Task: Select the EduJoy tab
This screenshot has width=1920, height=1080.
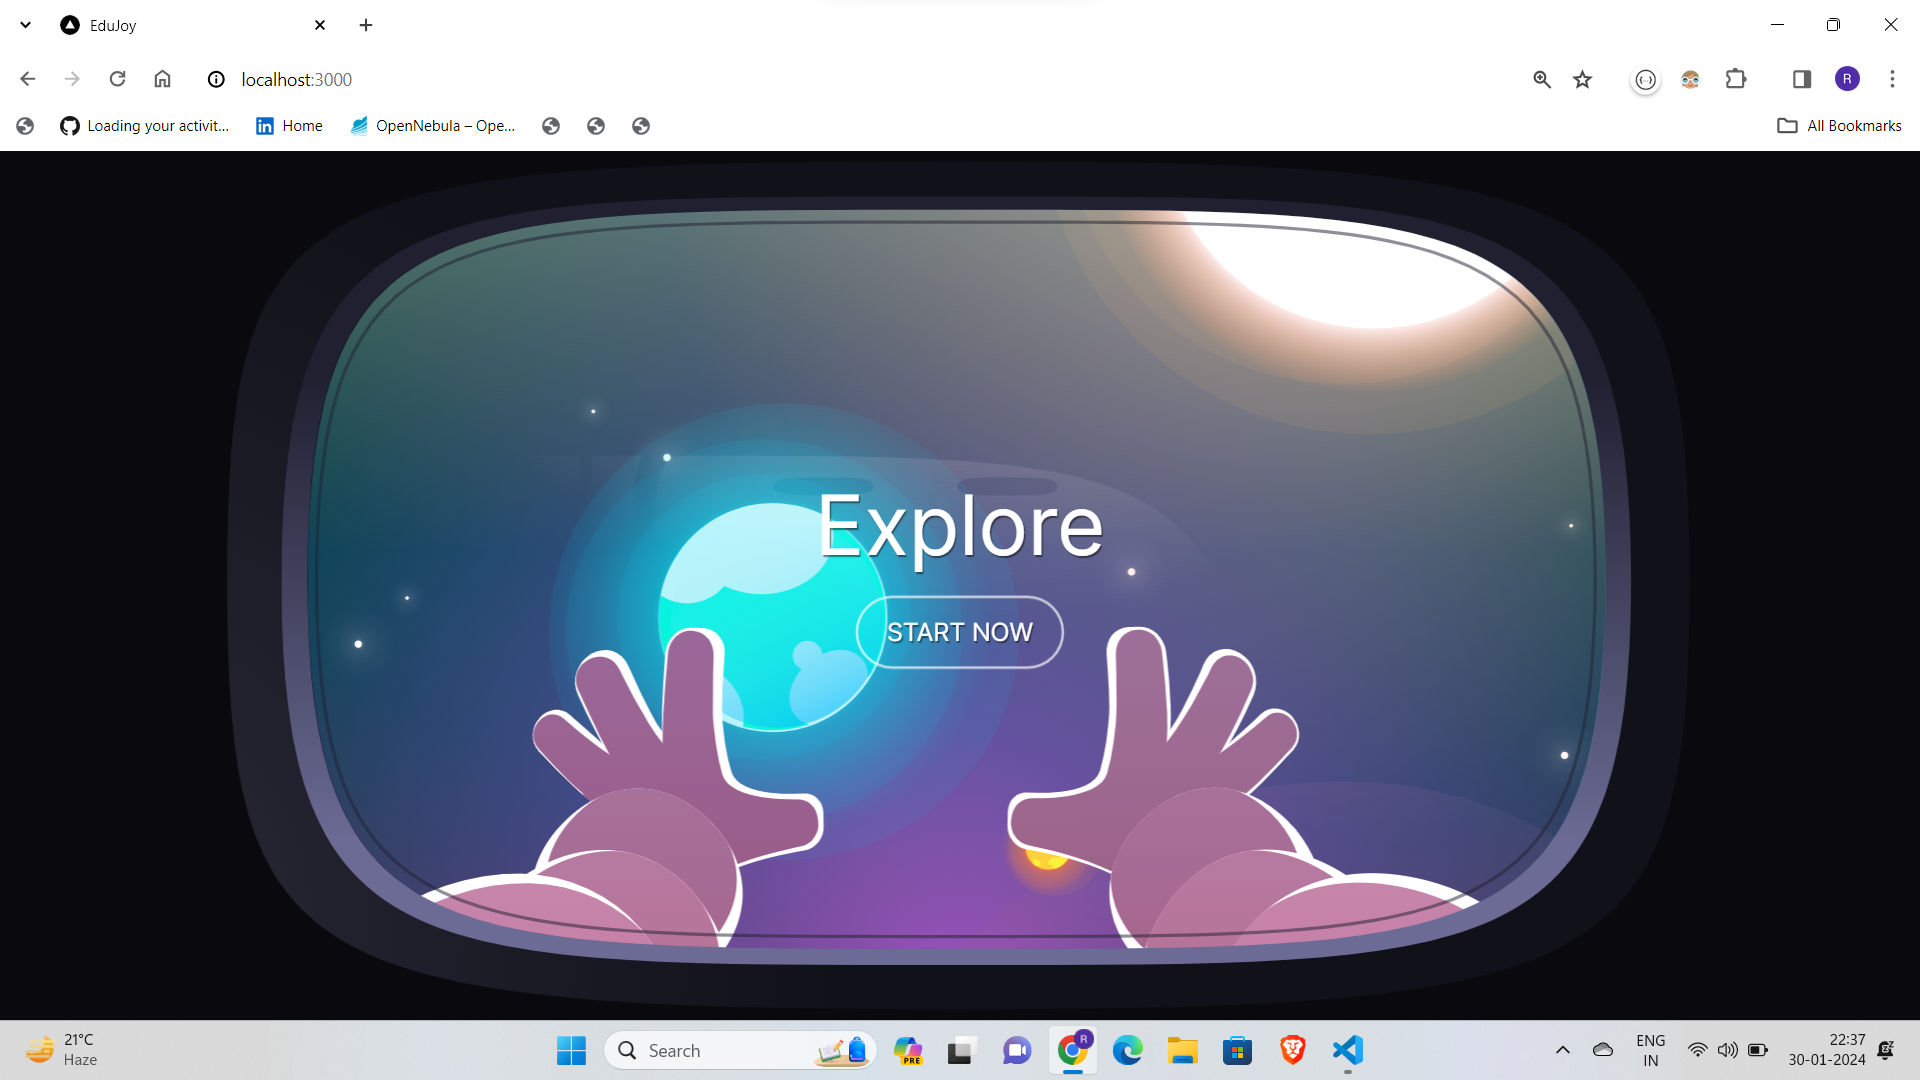Action: coord(180,25)
